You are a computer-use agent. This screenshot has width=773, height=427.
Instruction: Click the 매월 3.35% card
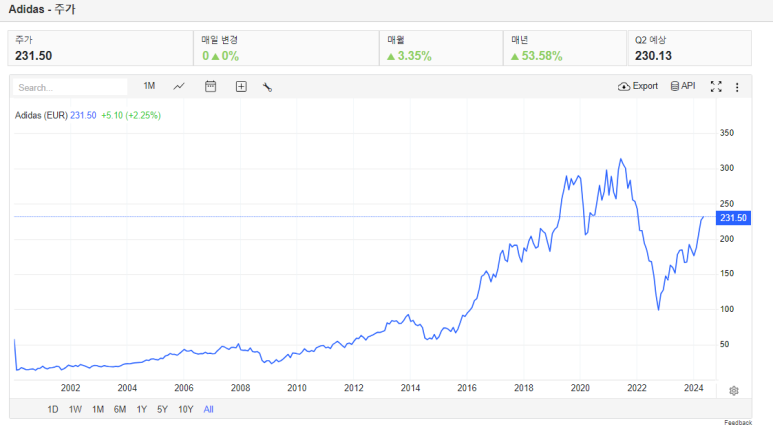click(x=441, y=48)
